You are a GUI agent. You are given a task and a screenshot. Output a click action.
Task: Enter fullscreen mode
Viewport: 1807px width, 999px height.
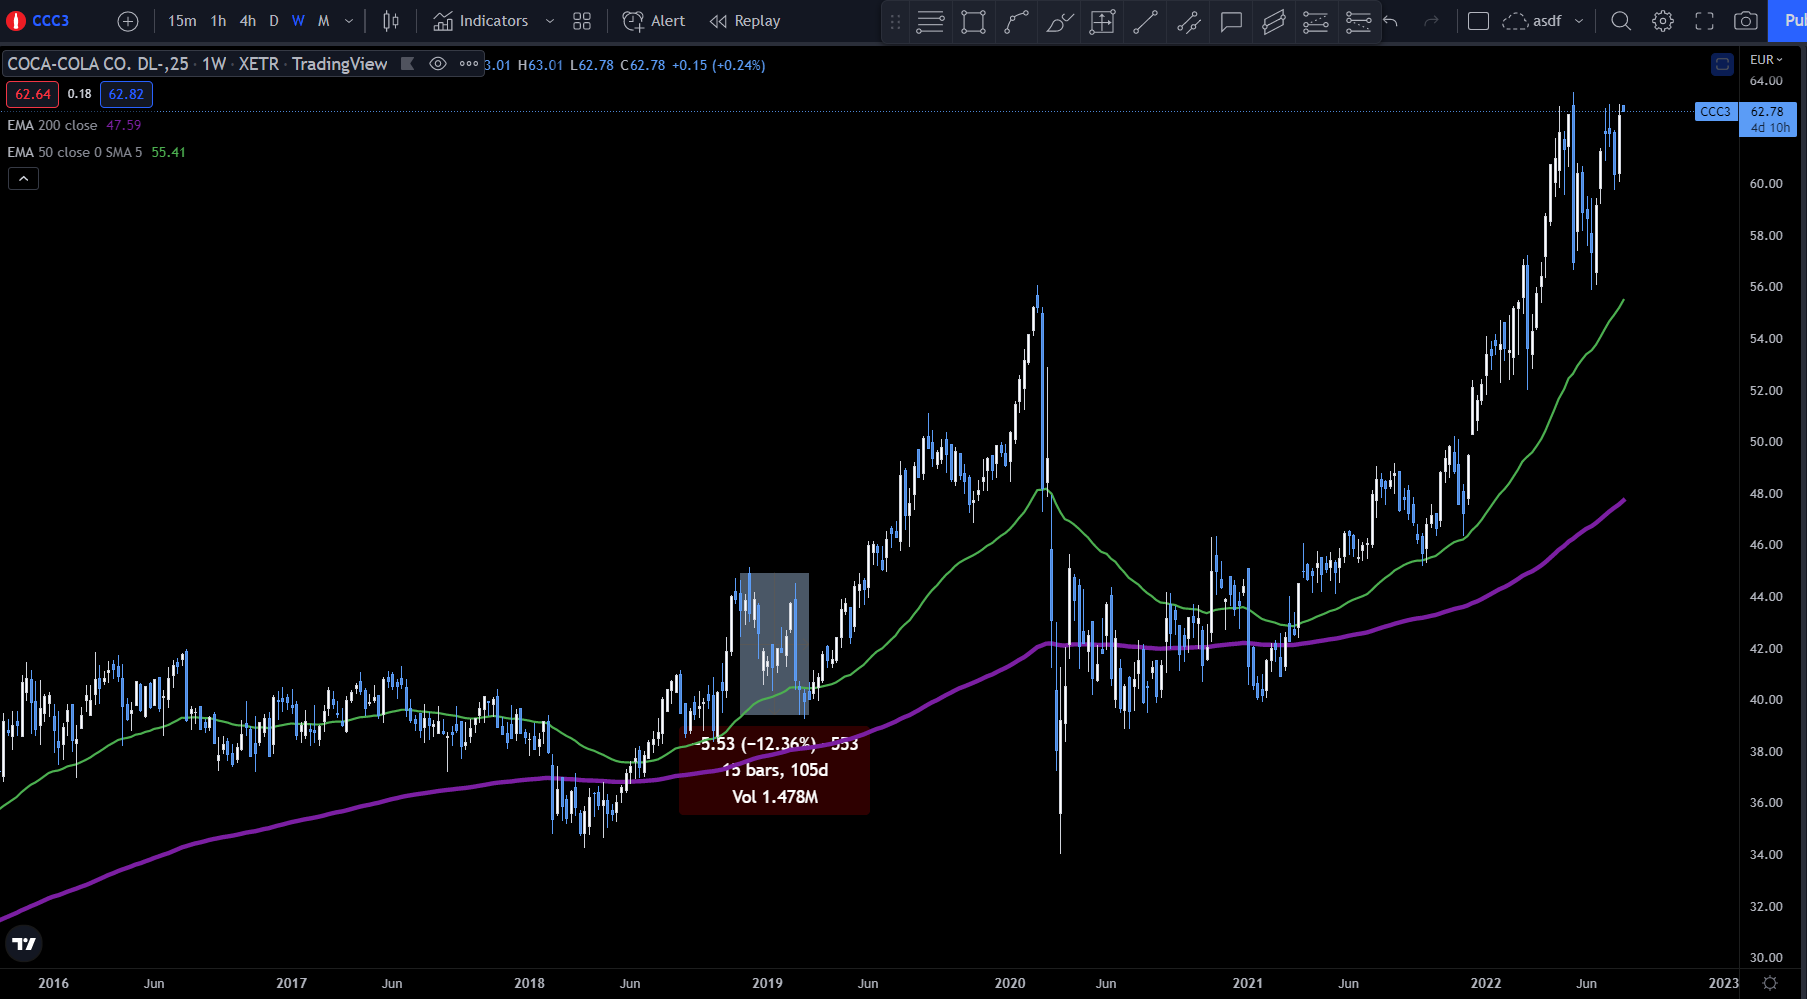(1705, 21)
